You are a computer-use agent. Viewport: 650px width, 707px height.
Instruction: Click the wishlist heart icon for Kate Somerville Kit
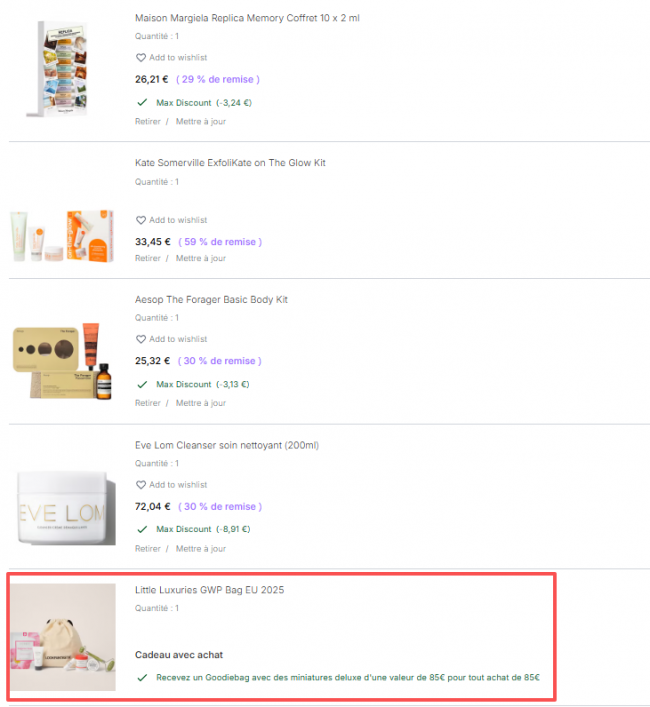click(x=141, y=220)
